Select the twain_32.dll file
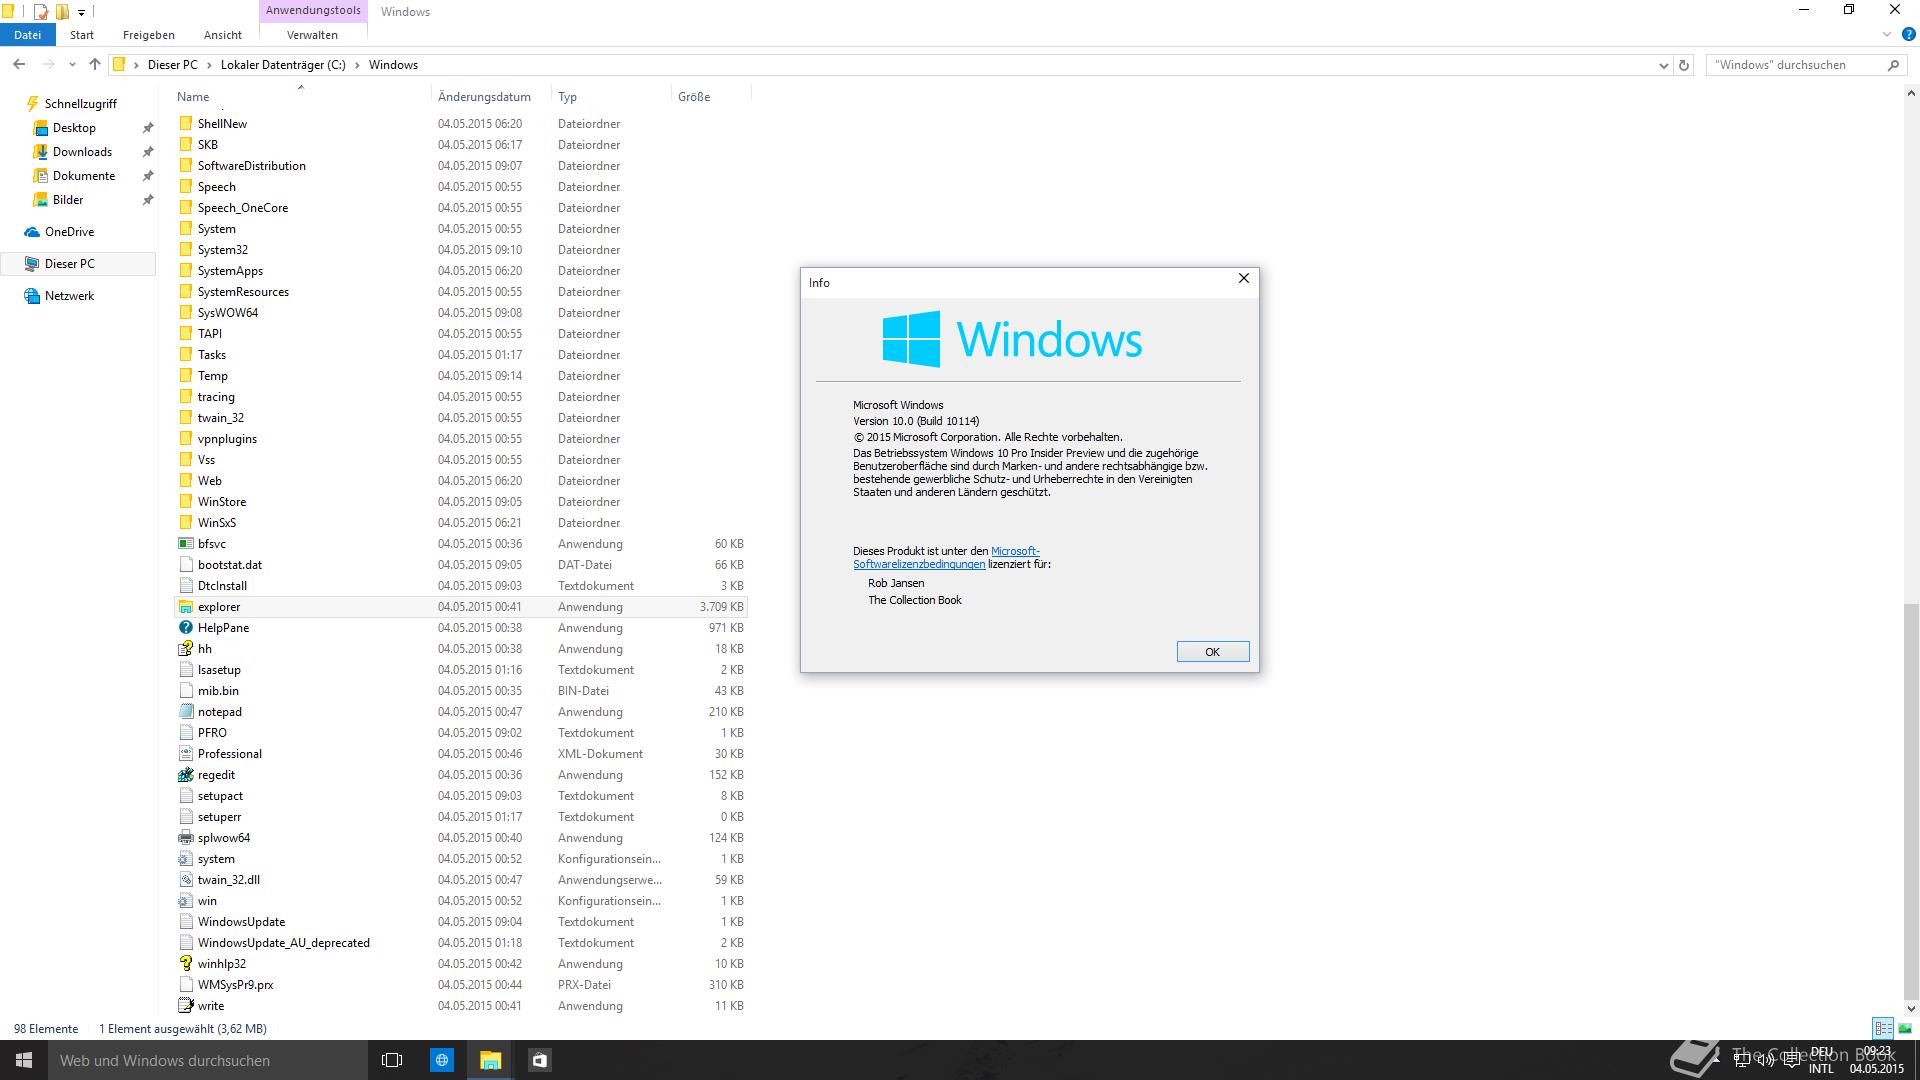Image resolution: width=1920 pixels, height=1080 pixels. (228, 880)
